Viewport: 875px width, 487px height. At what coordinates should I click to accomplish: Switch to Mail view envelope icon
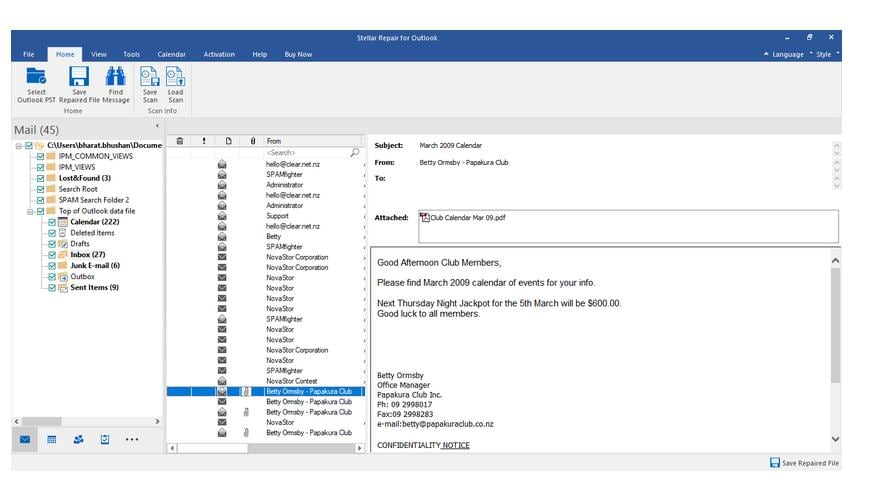25,440
